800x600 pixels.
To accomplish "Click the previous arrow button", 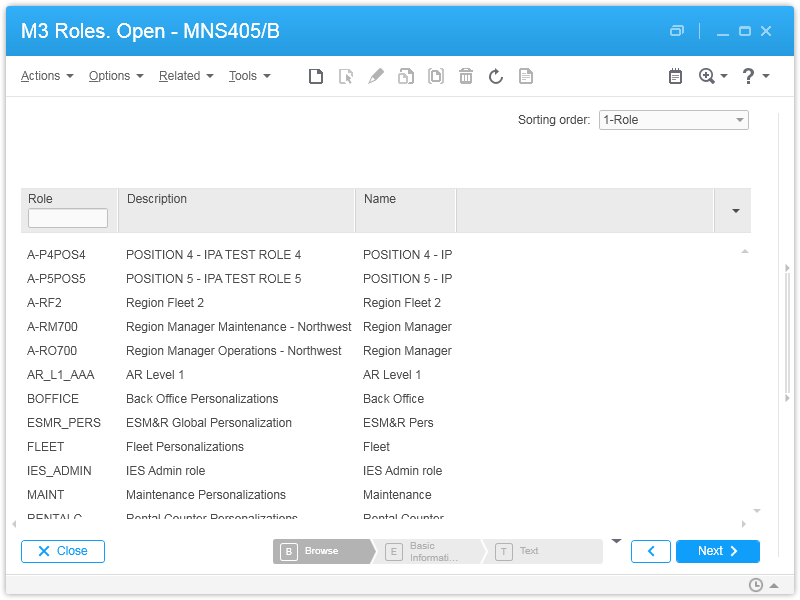I will click(651, 551).
